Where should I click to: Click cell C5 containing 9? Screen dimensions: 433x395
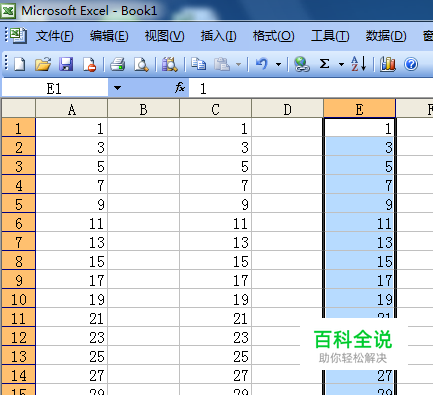point(215,204)
